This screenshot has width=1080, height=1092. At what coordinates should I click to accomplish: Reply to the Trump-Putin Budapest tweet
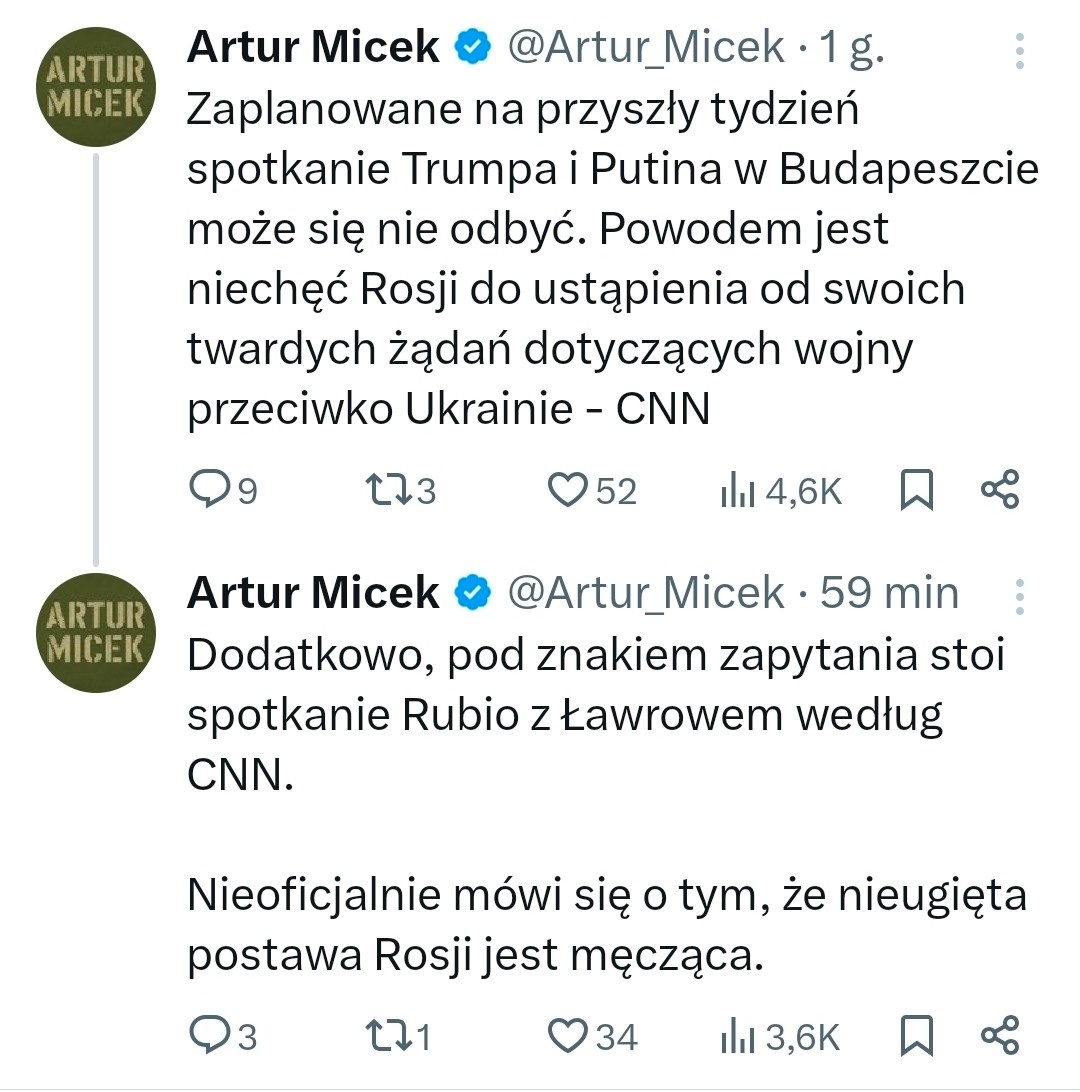(x=210, y=490)
